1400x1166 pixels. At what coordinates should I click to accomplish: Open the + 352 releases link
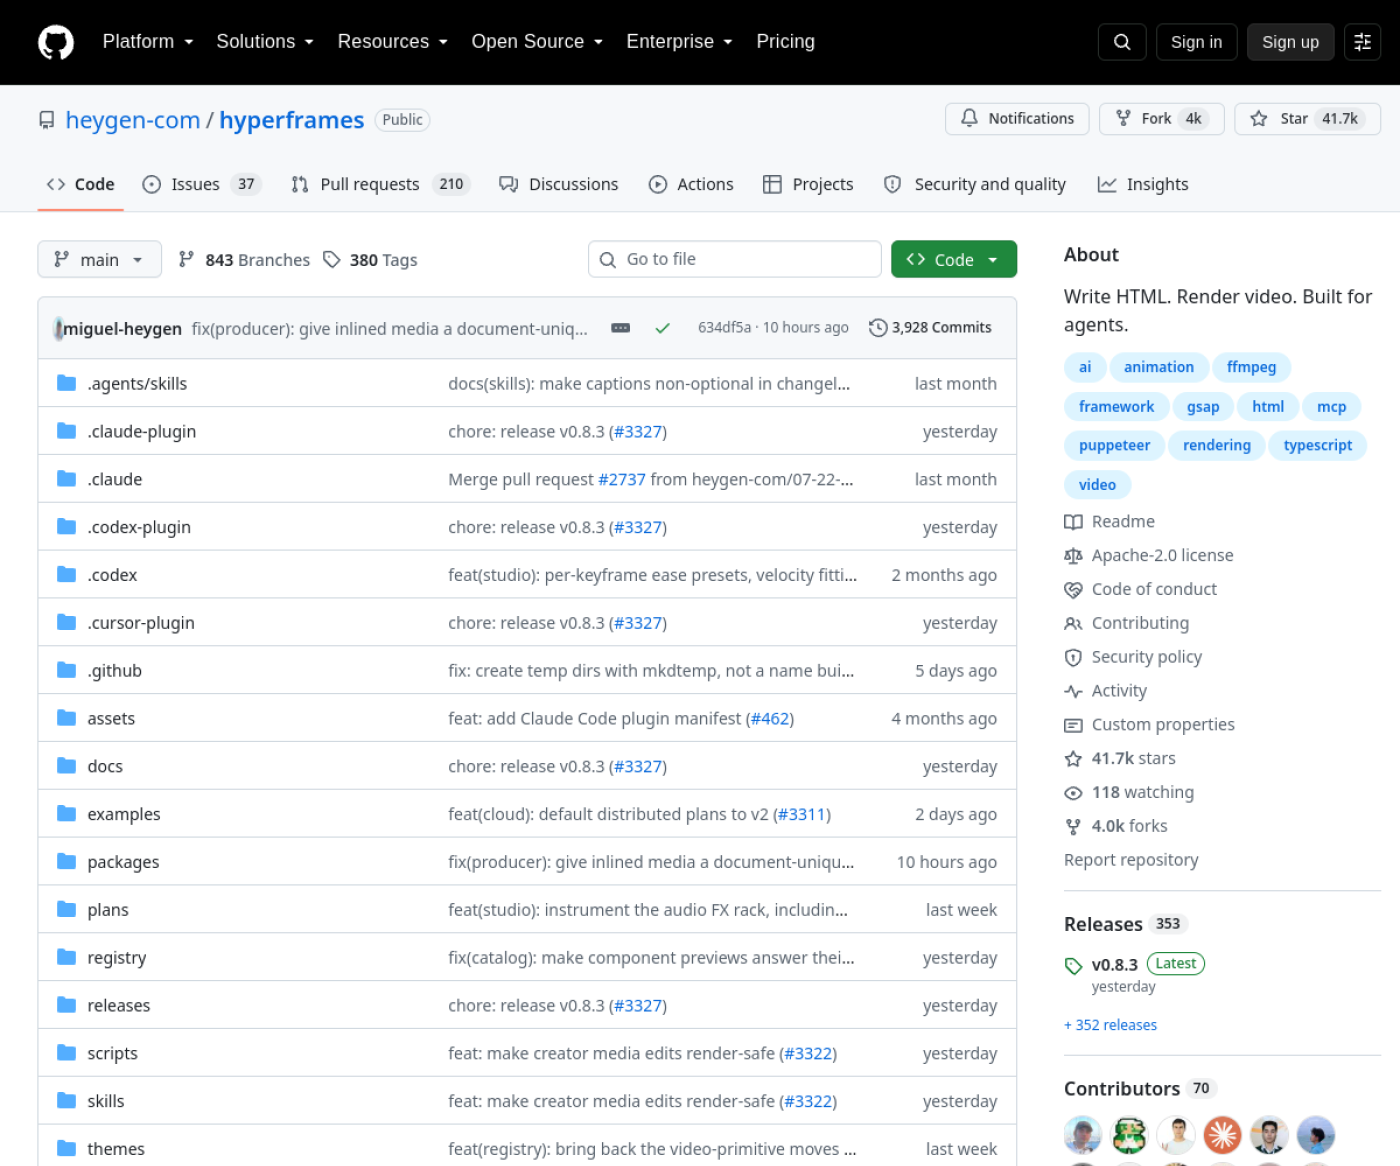tap(1110, 1025)
